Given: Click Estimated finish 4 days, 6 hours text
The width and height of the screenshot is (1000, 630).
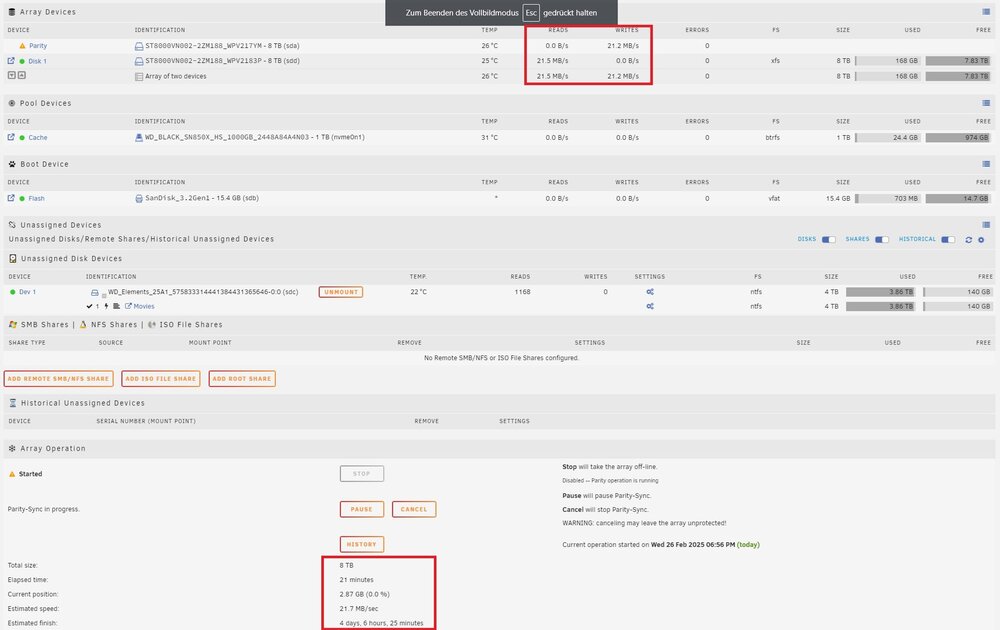Looking at the screenshot, I should (381, 623).
